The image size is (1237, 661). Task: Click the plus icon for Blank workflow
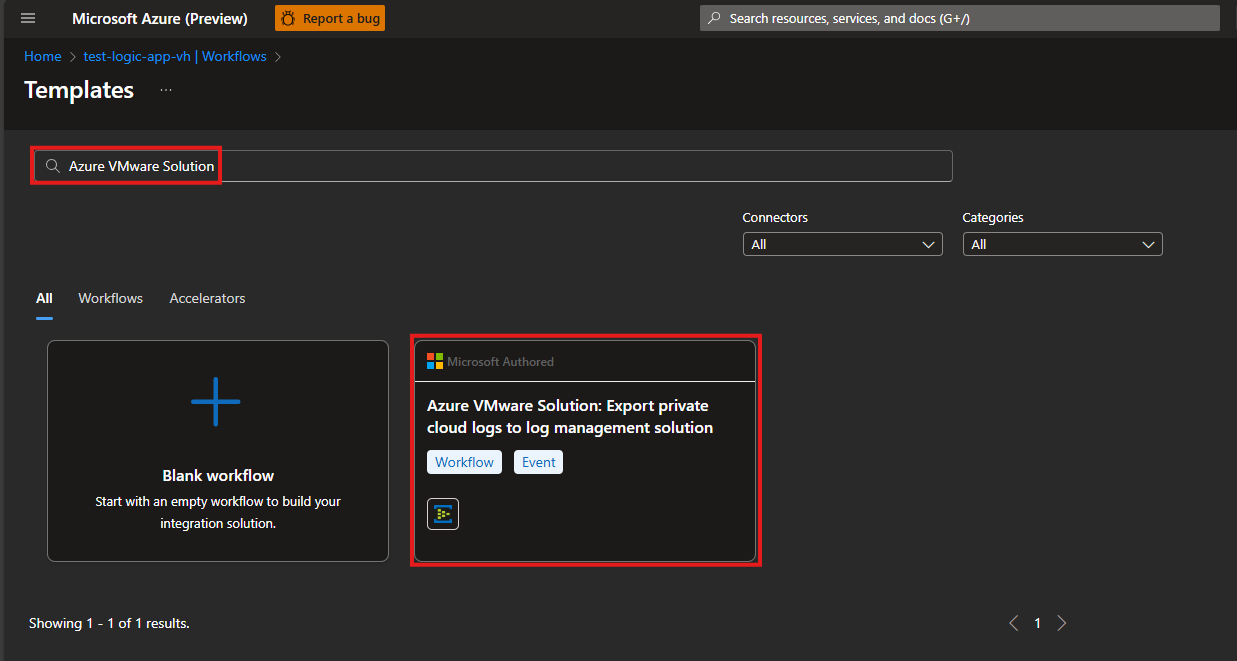[x=216, y=401]
